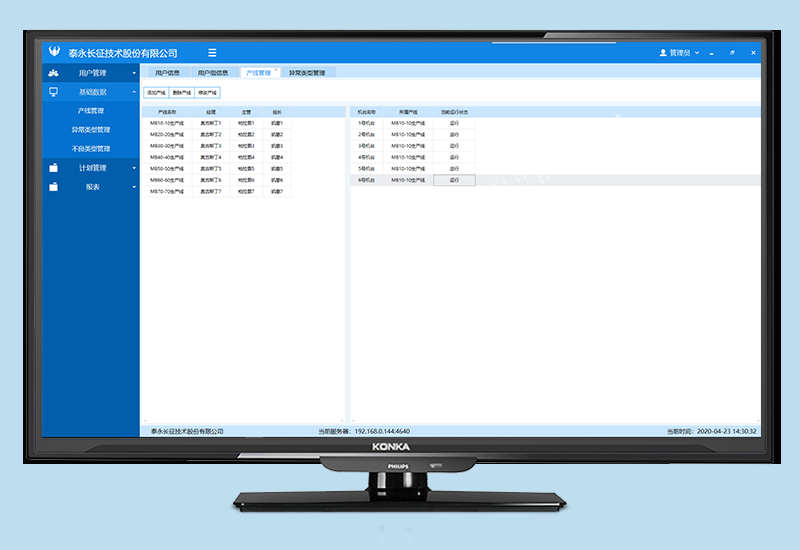Click the 删除产线 button
The image size is (800, 550).
point(181,92)
